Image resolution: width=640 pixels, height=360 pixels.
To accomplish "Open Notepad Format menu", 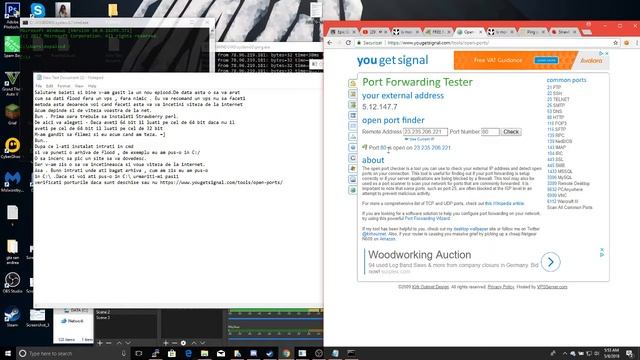I will (64, 86).
